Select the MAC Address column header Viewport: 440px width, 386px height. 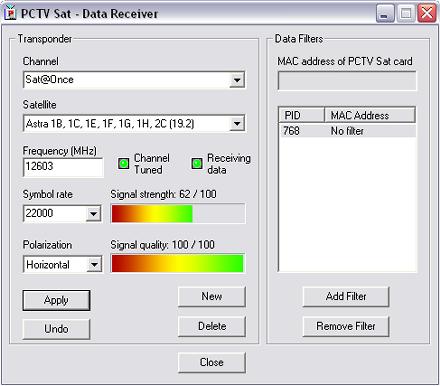[370, 115]
